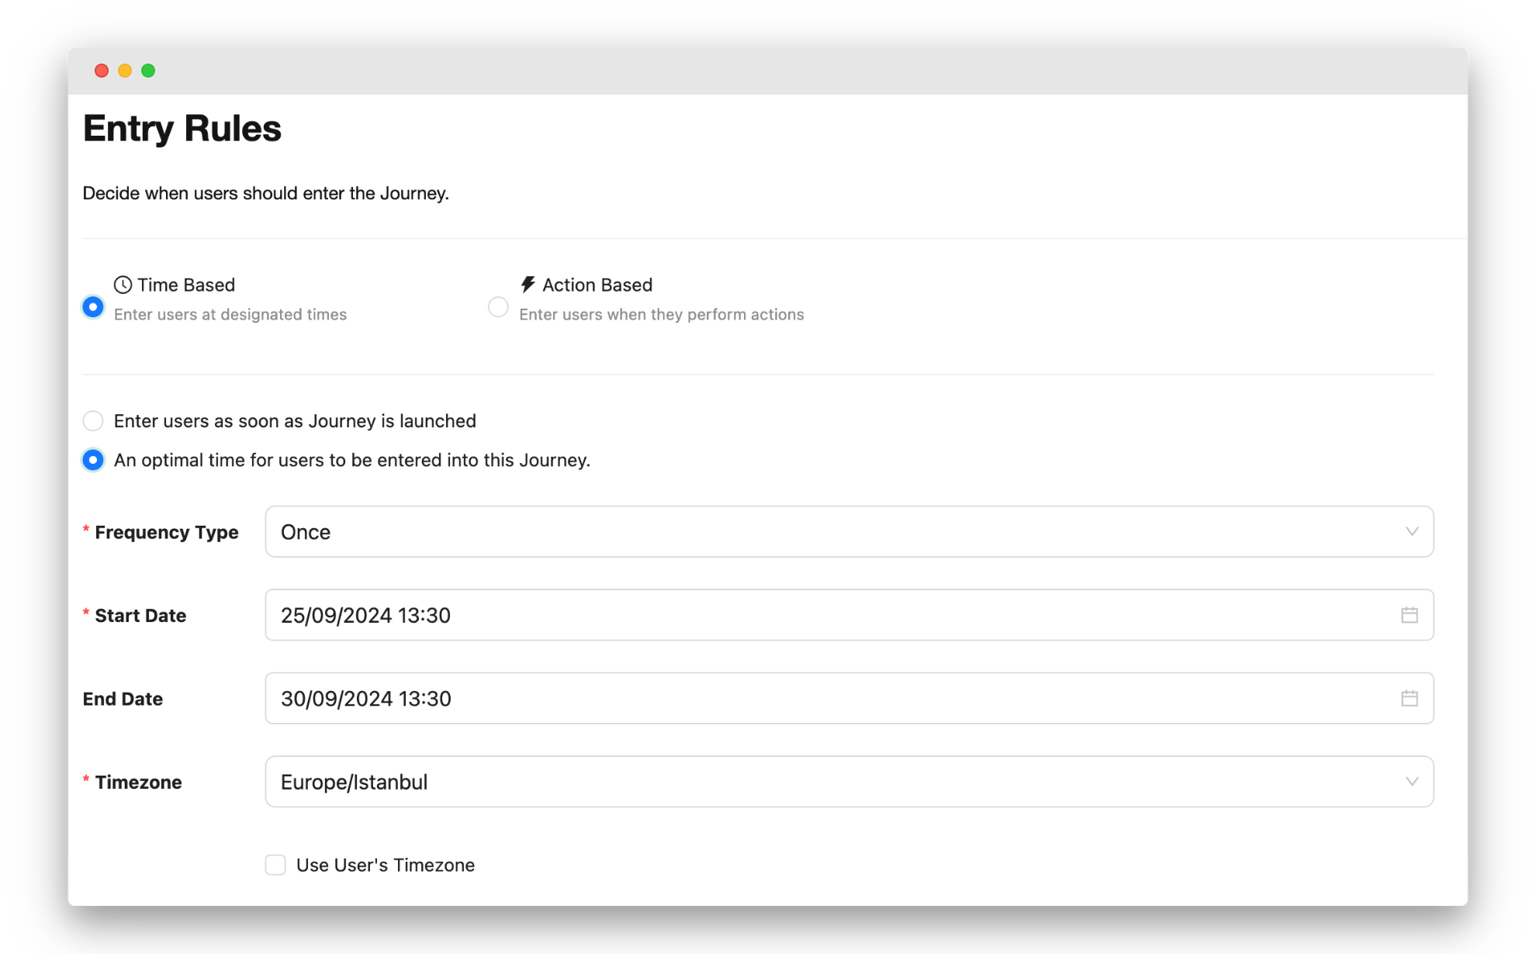Viewport: 1536px width, 954px height.
Task: Enable the Use User's Timezone checkbox
Action: point(275,864)
